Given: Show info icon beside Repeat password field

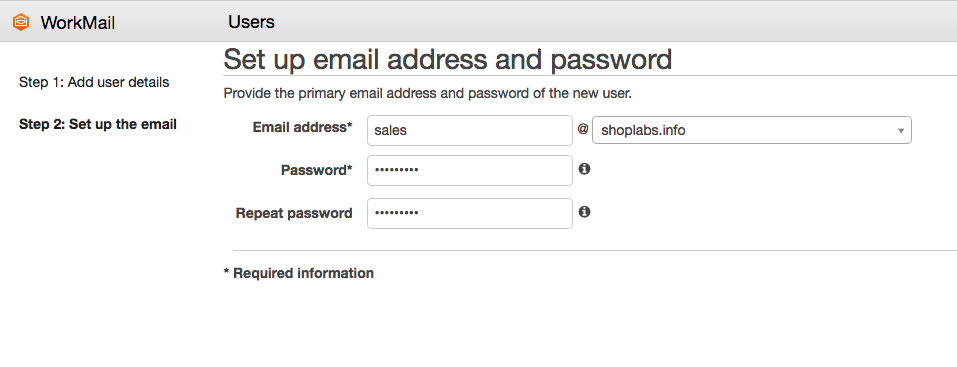Looking at the screenshot, I should 584,212.
